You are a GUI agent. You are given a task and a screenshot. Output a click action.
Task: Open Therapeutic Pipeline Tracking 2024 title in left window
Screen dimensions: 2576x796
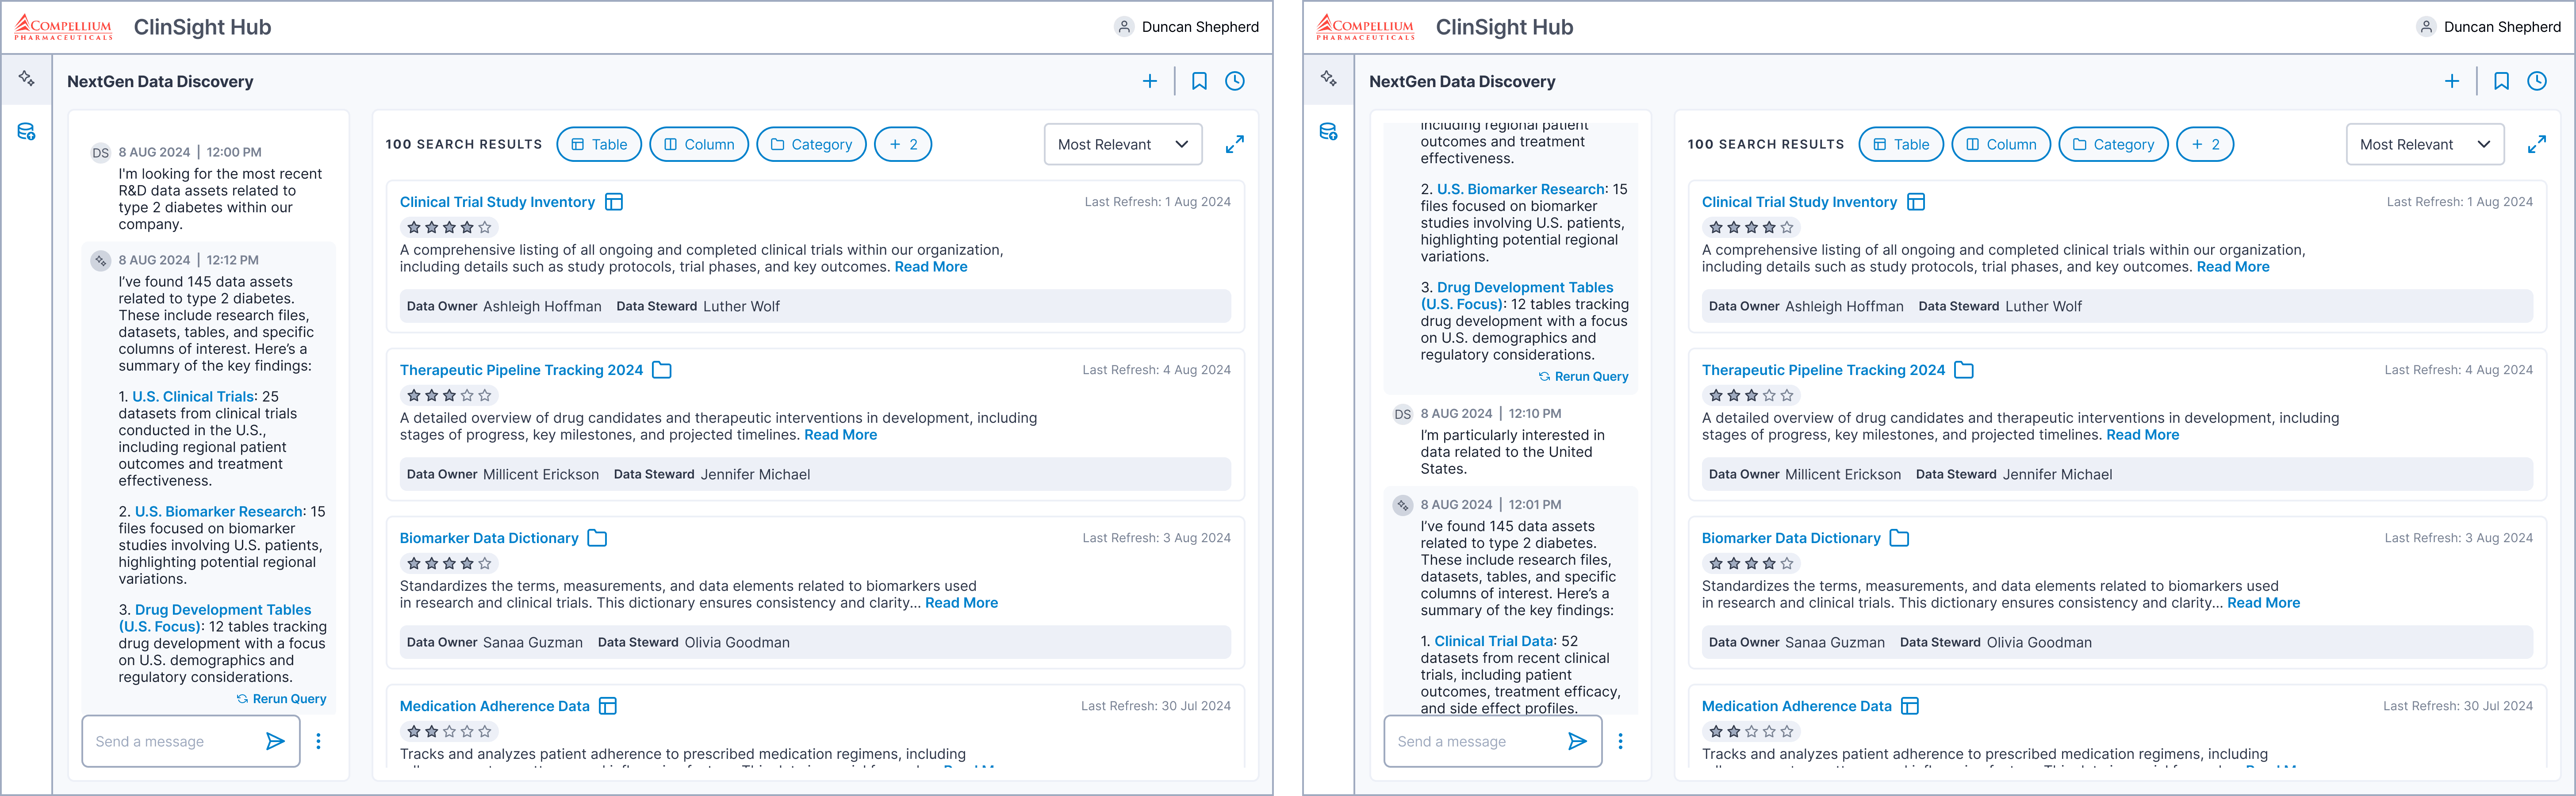tap(521, 370)
